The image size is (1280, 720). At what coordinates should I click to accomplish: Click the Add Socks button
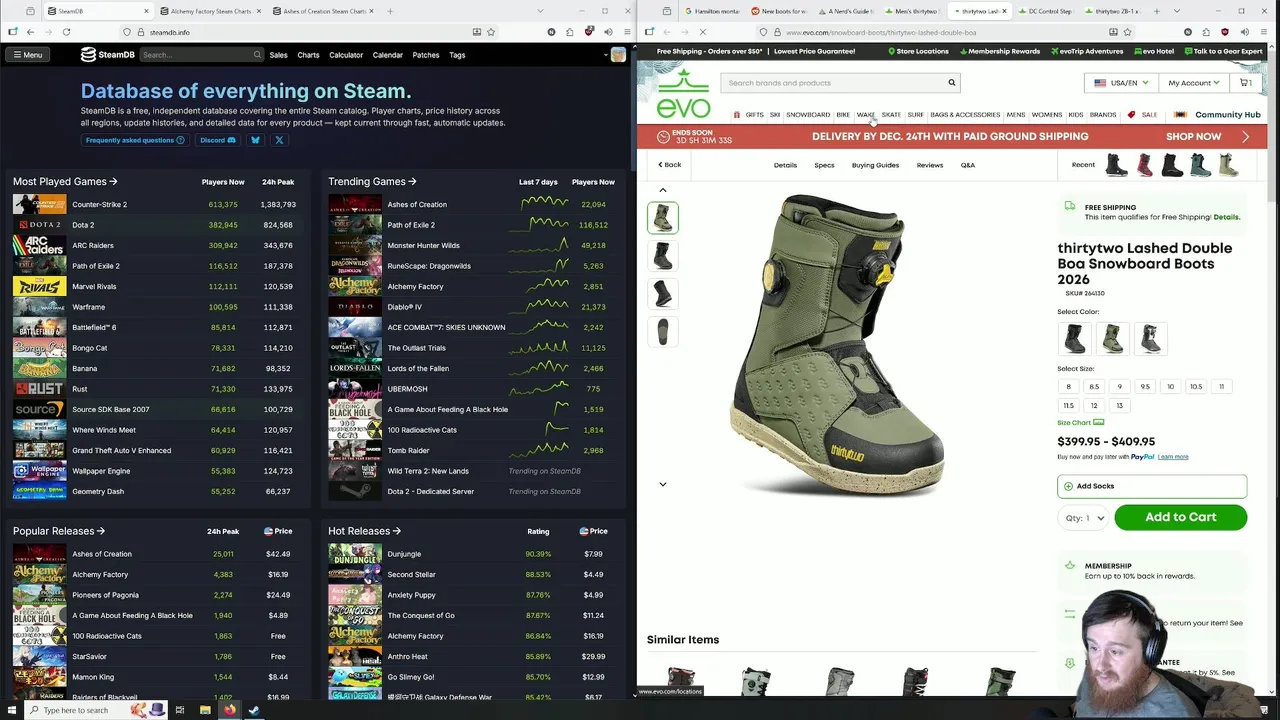pyautogui.click(x=1152, y=486)
